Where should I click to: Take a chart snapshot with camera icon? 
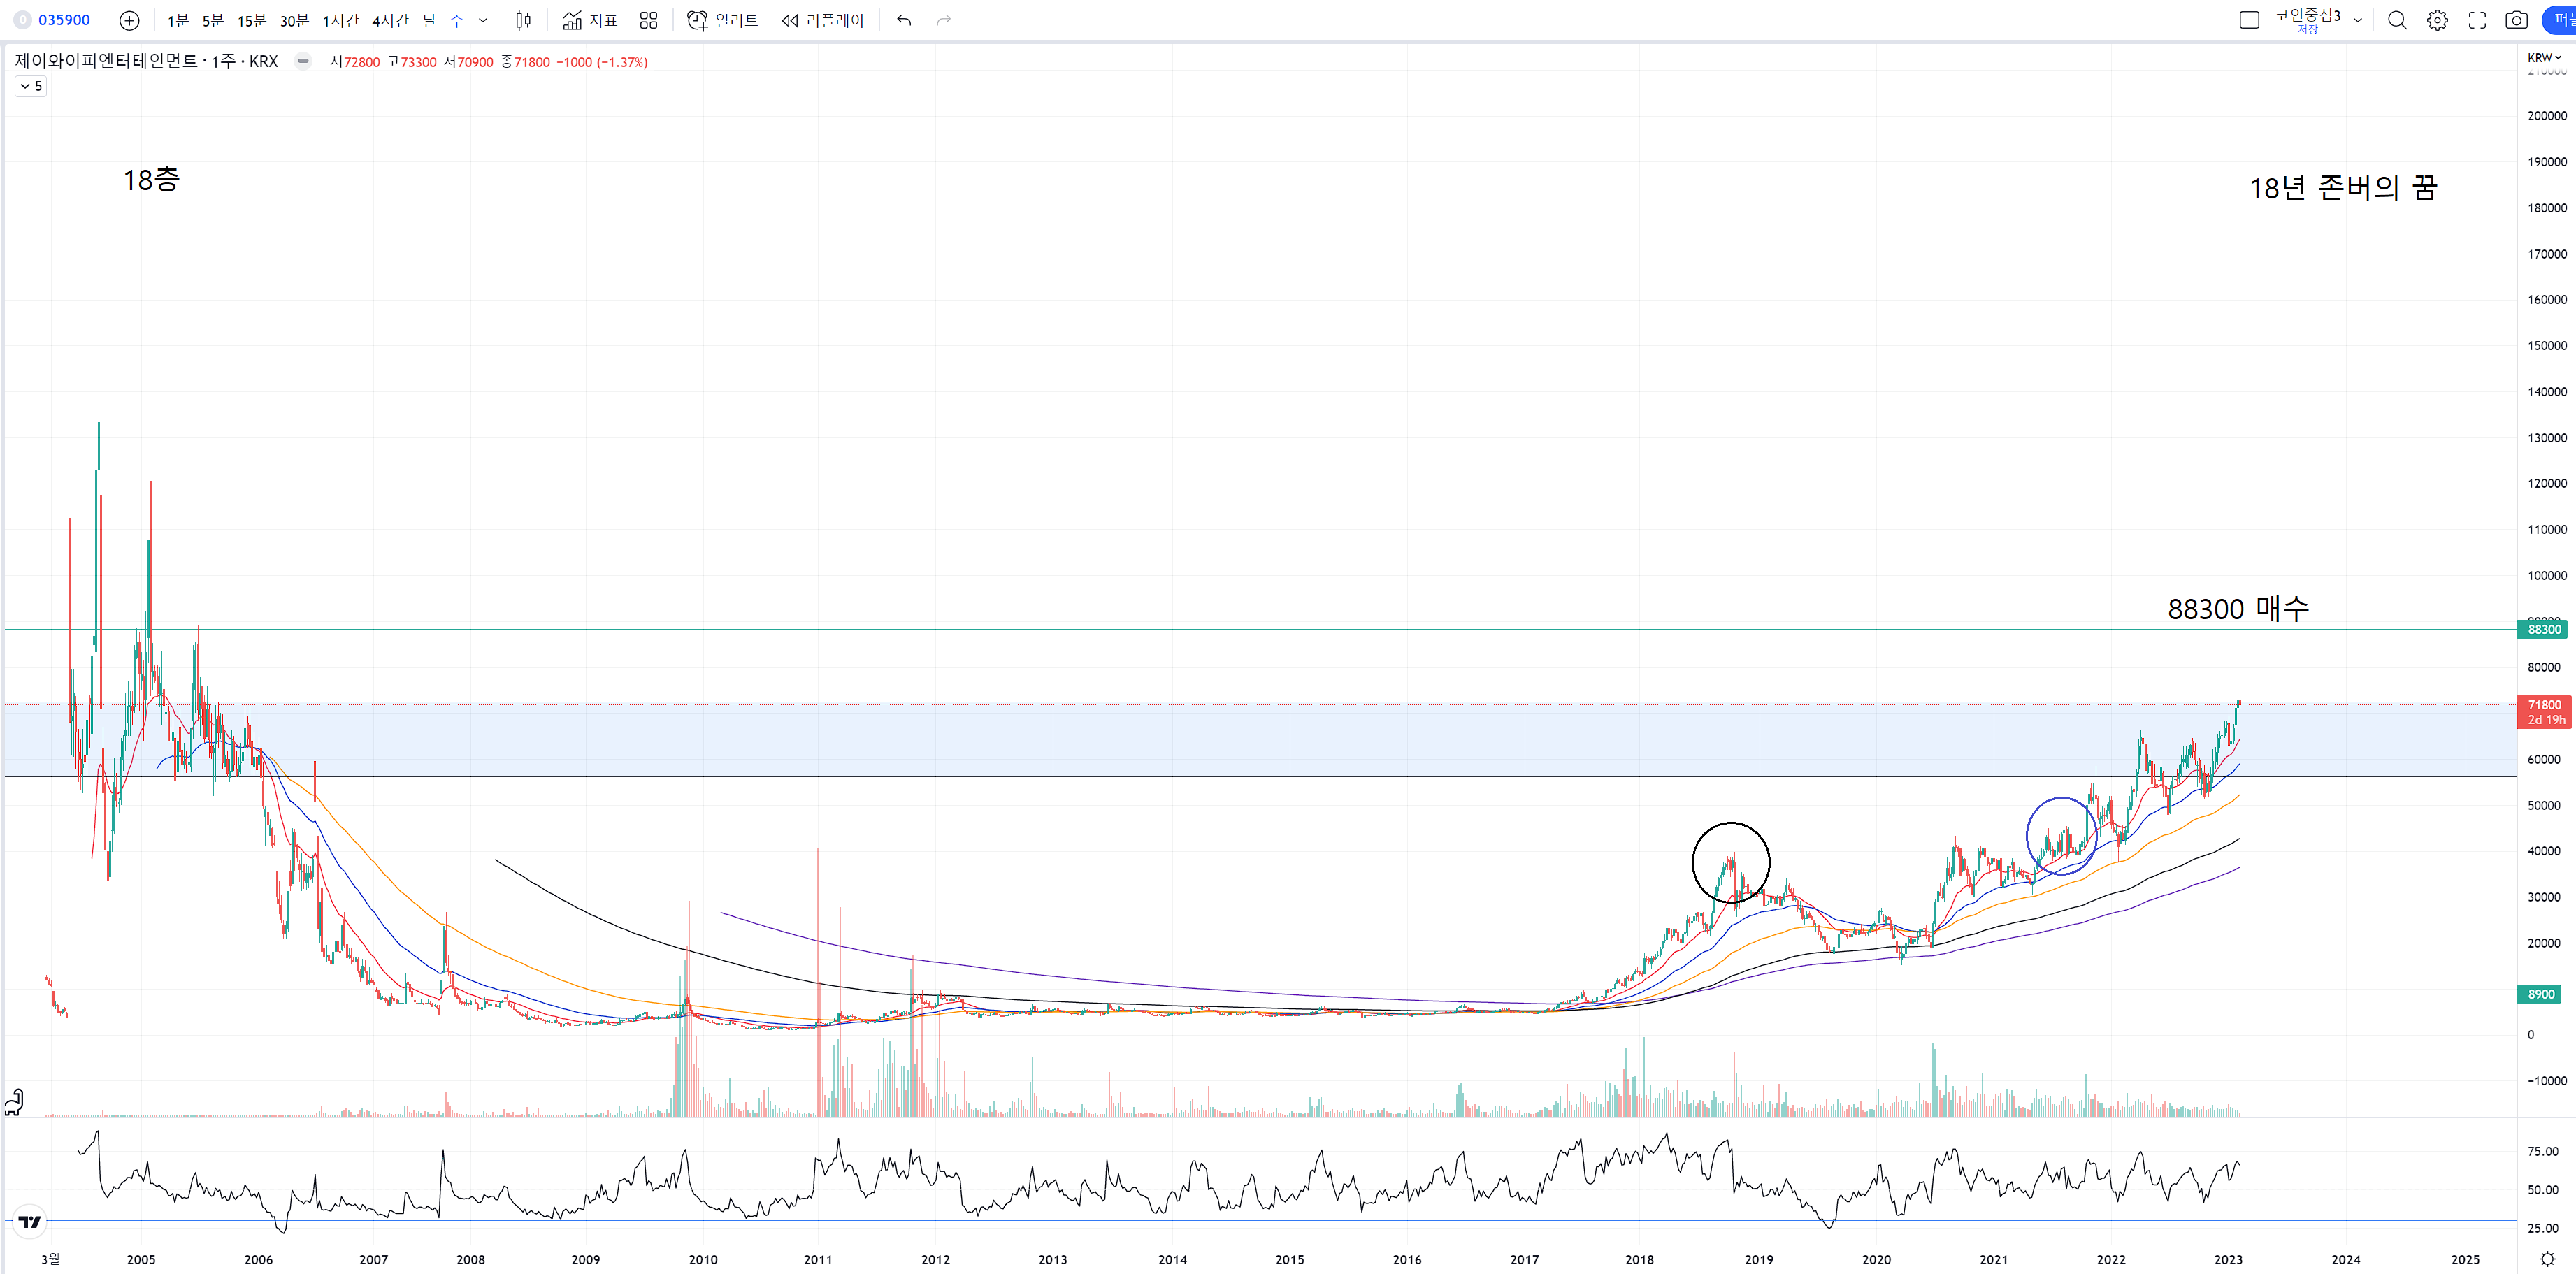point(2516,20)
